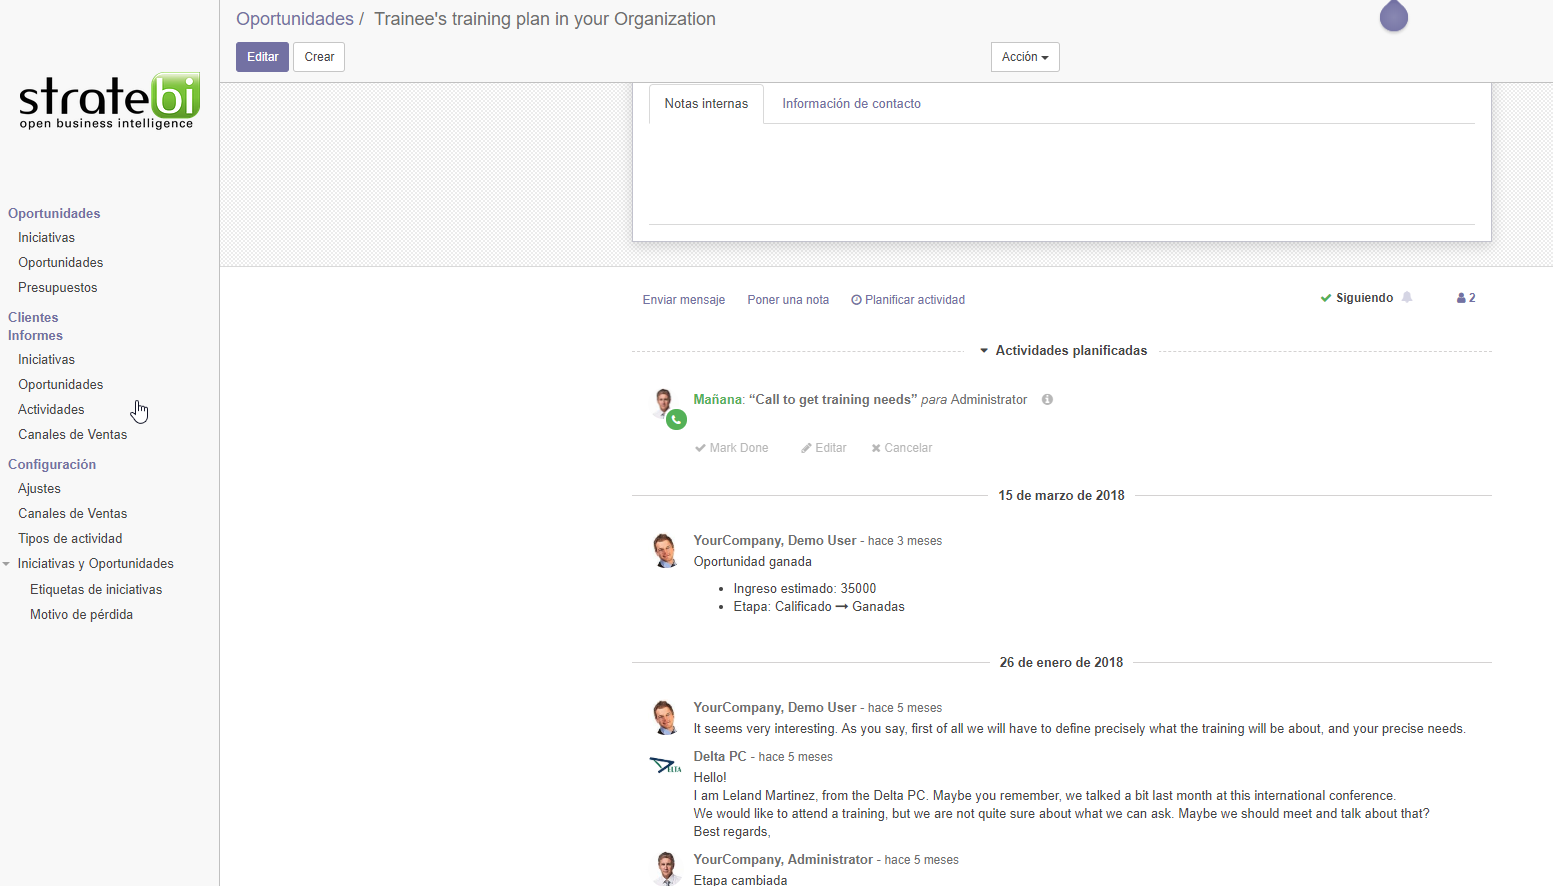Image resolution: width=1553 pixels, height=886 pixels.
Task: Click the green phone call activity icon
Action: (675, 420)
